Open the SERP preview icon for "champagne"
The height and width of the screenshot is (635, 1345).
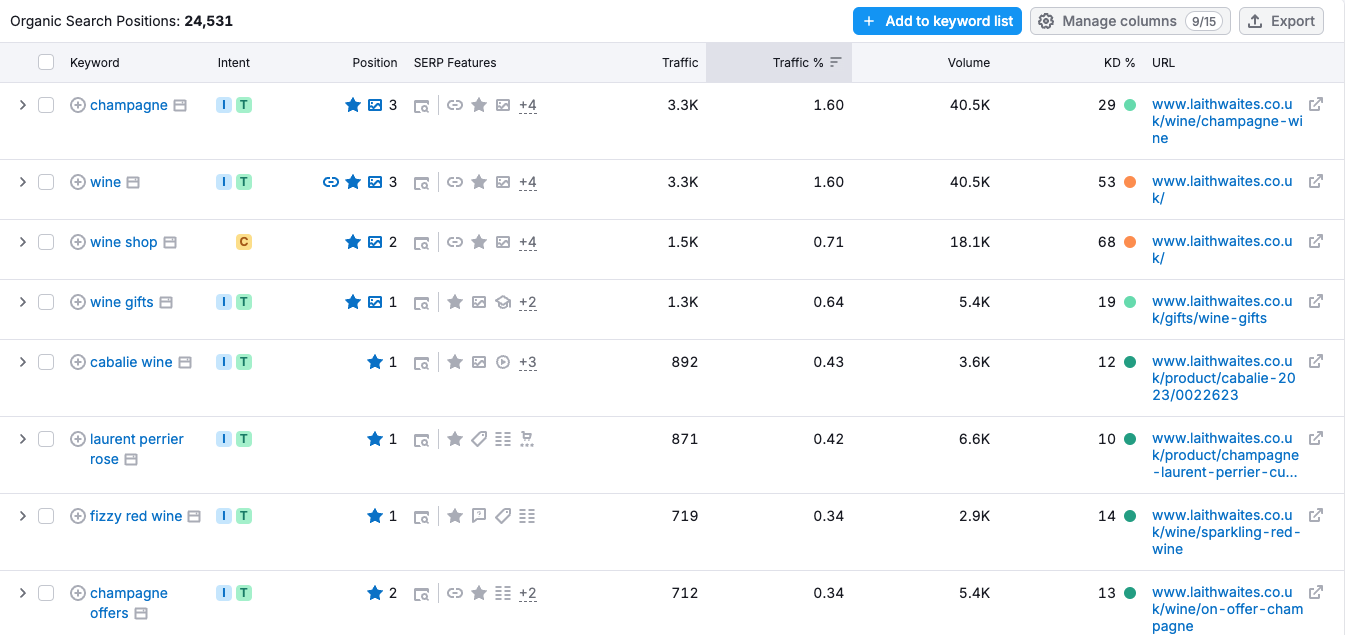coord(422,104)
